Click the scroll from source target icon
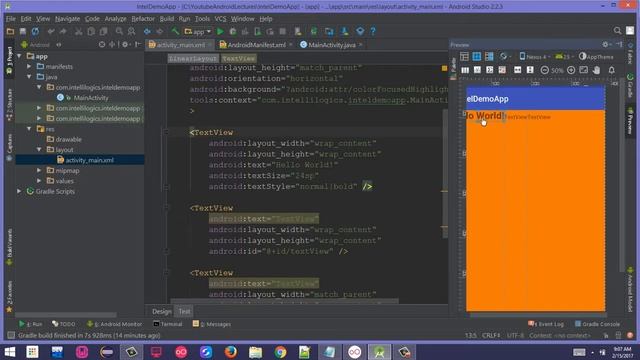This screenshot has width=640, height=360. [x=102, y=44]
